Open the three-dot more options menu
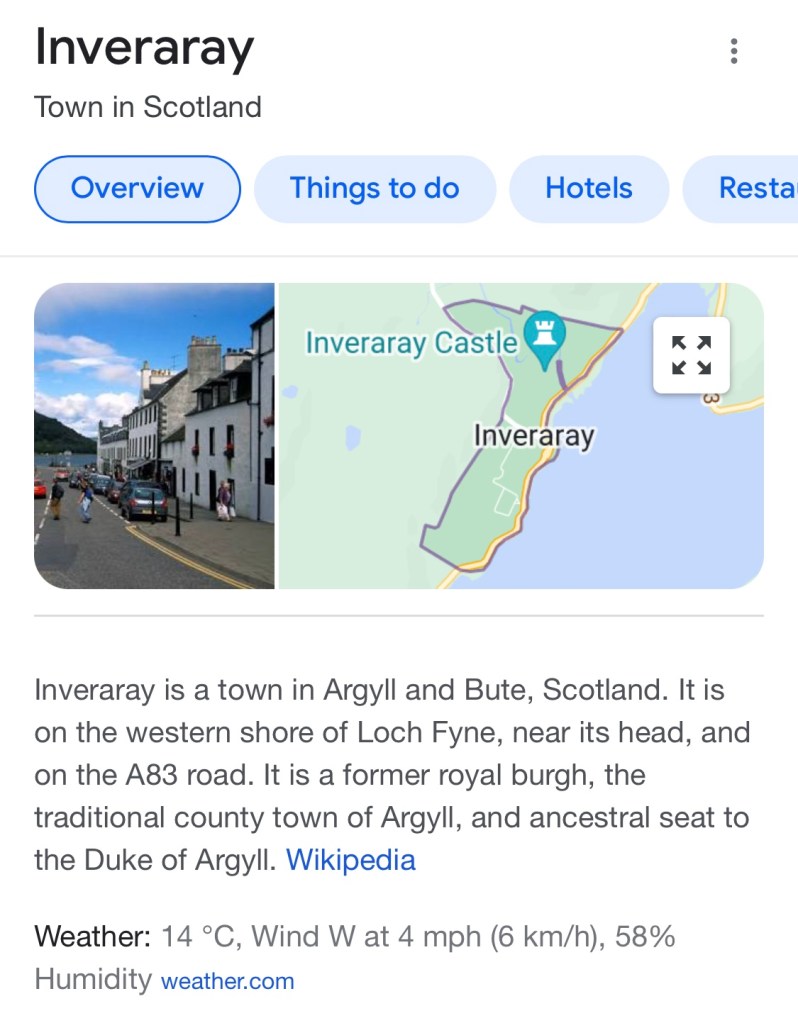 click(x=734, y=51)
